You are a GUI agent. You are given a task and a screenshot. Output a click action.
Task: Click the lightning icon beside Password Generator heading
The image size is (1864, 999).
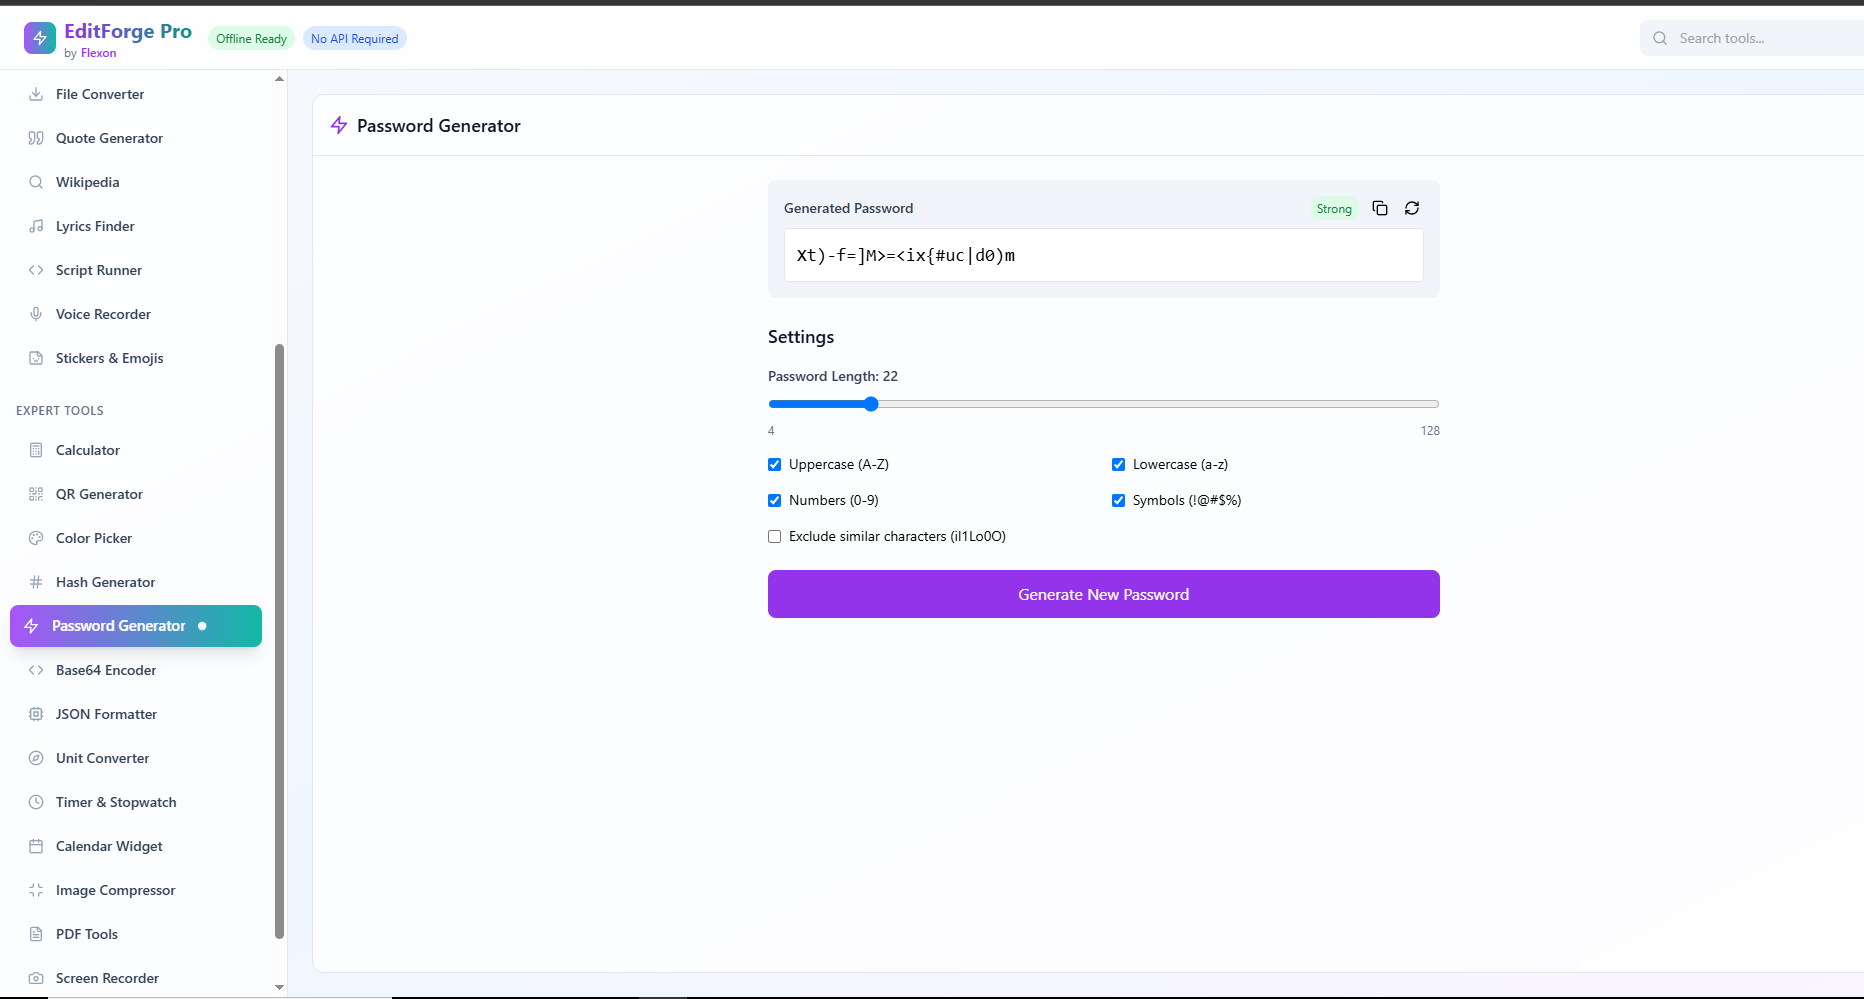tap(339, 125)
